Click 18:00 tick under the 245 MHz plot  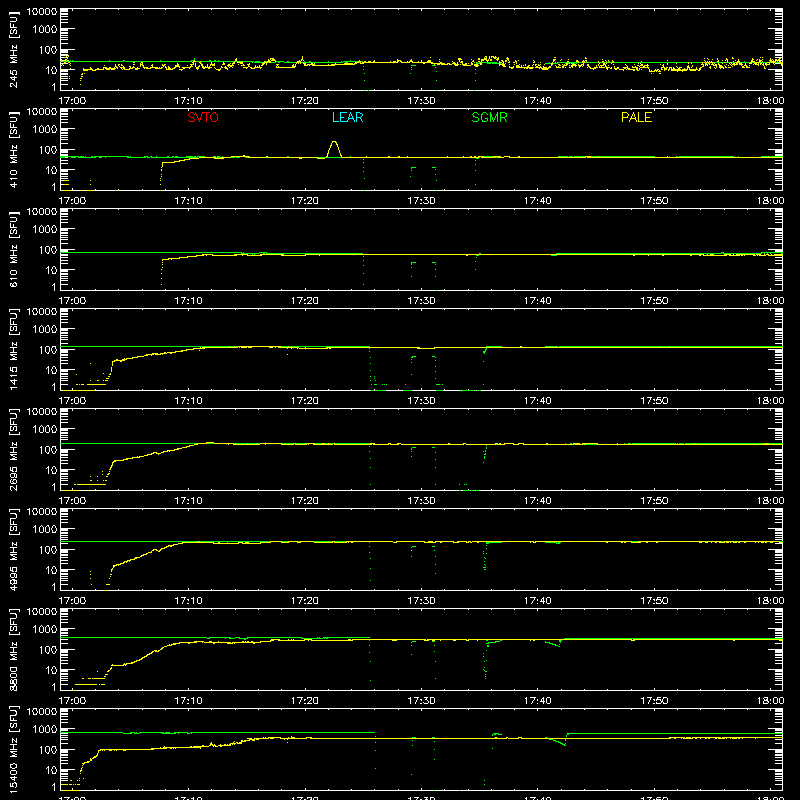[770, 101]
